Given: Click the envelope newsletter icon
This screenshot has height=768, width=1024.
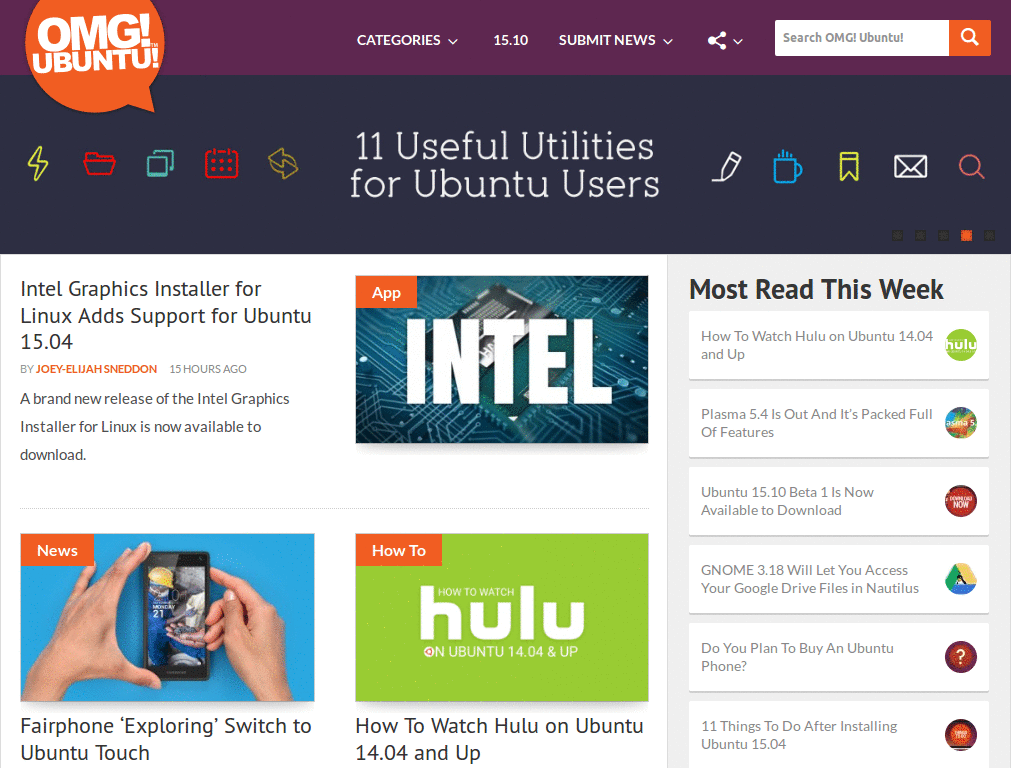Looking at the screenshot, I should pyautogui.click(x=910, y=166).
